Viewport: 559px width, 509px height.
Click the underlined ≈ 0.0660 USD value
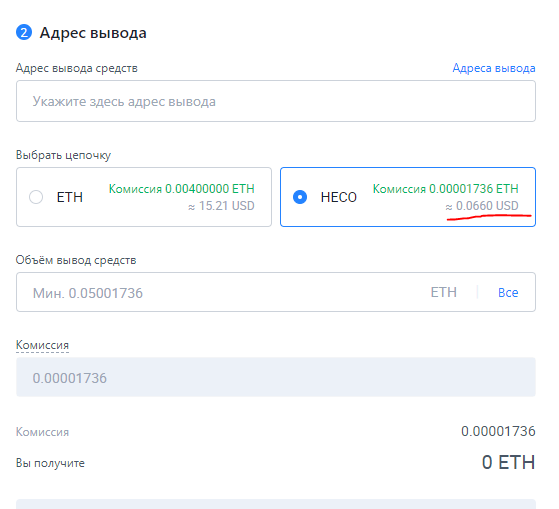point(482,206)
